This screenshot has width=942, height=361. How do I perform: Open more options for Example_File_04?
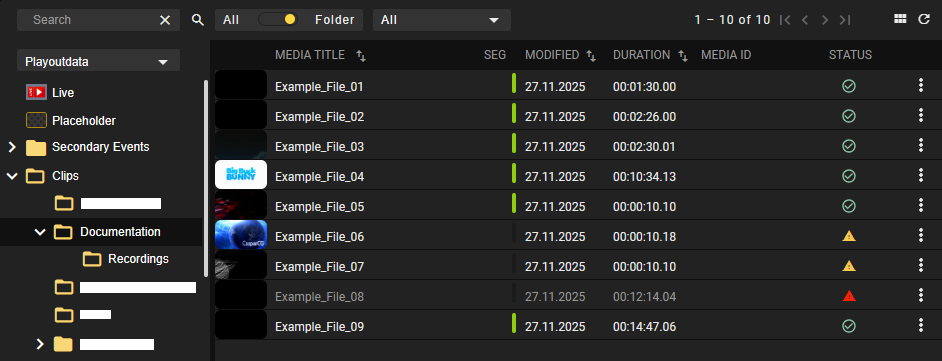[921, 175]
